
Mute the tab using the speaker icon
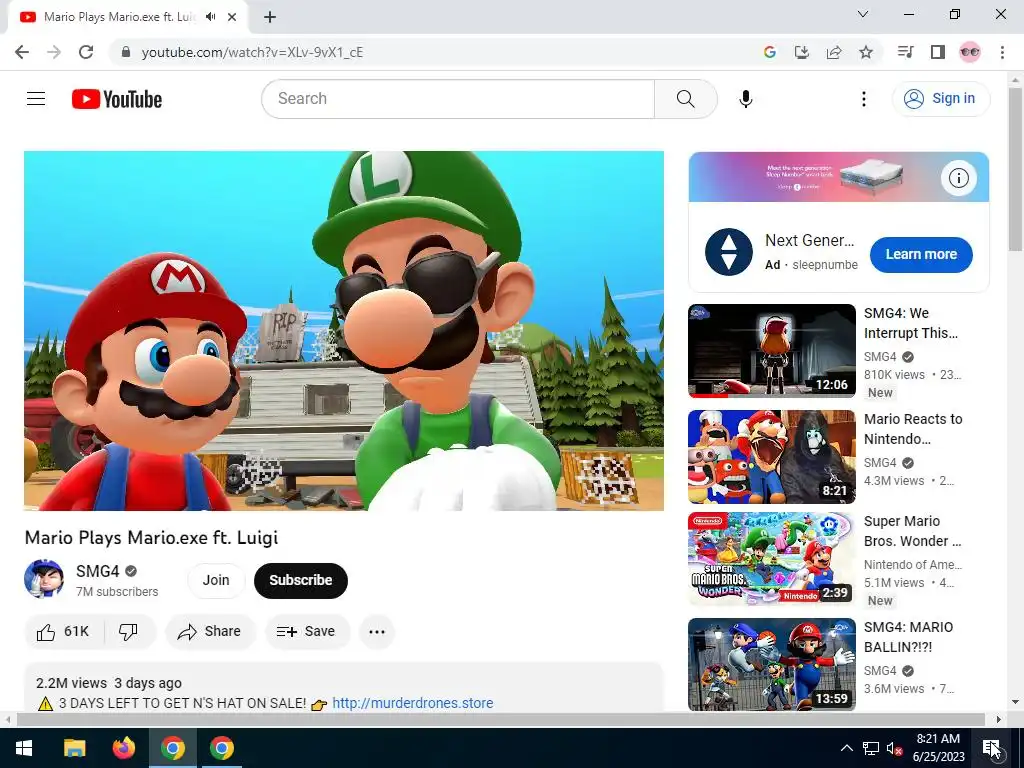[x=210, y=17]
